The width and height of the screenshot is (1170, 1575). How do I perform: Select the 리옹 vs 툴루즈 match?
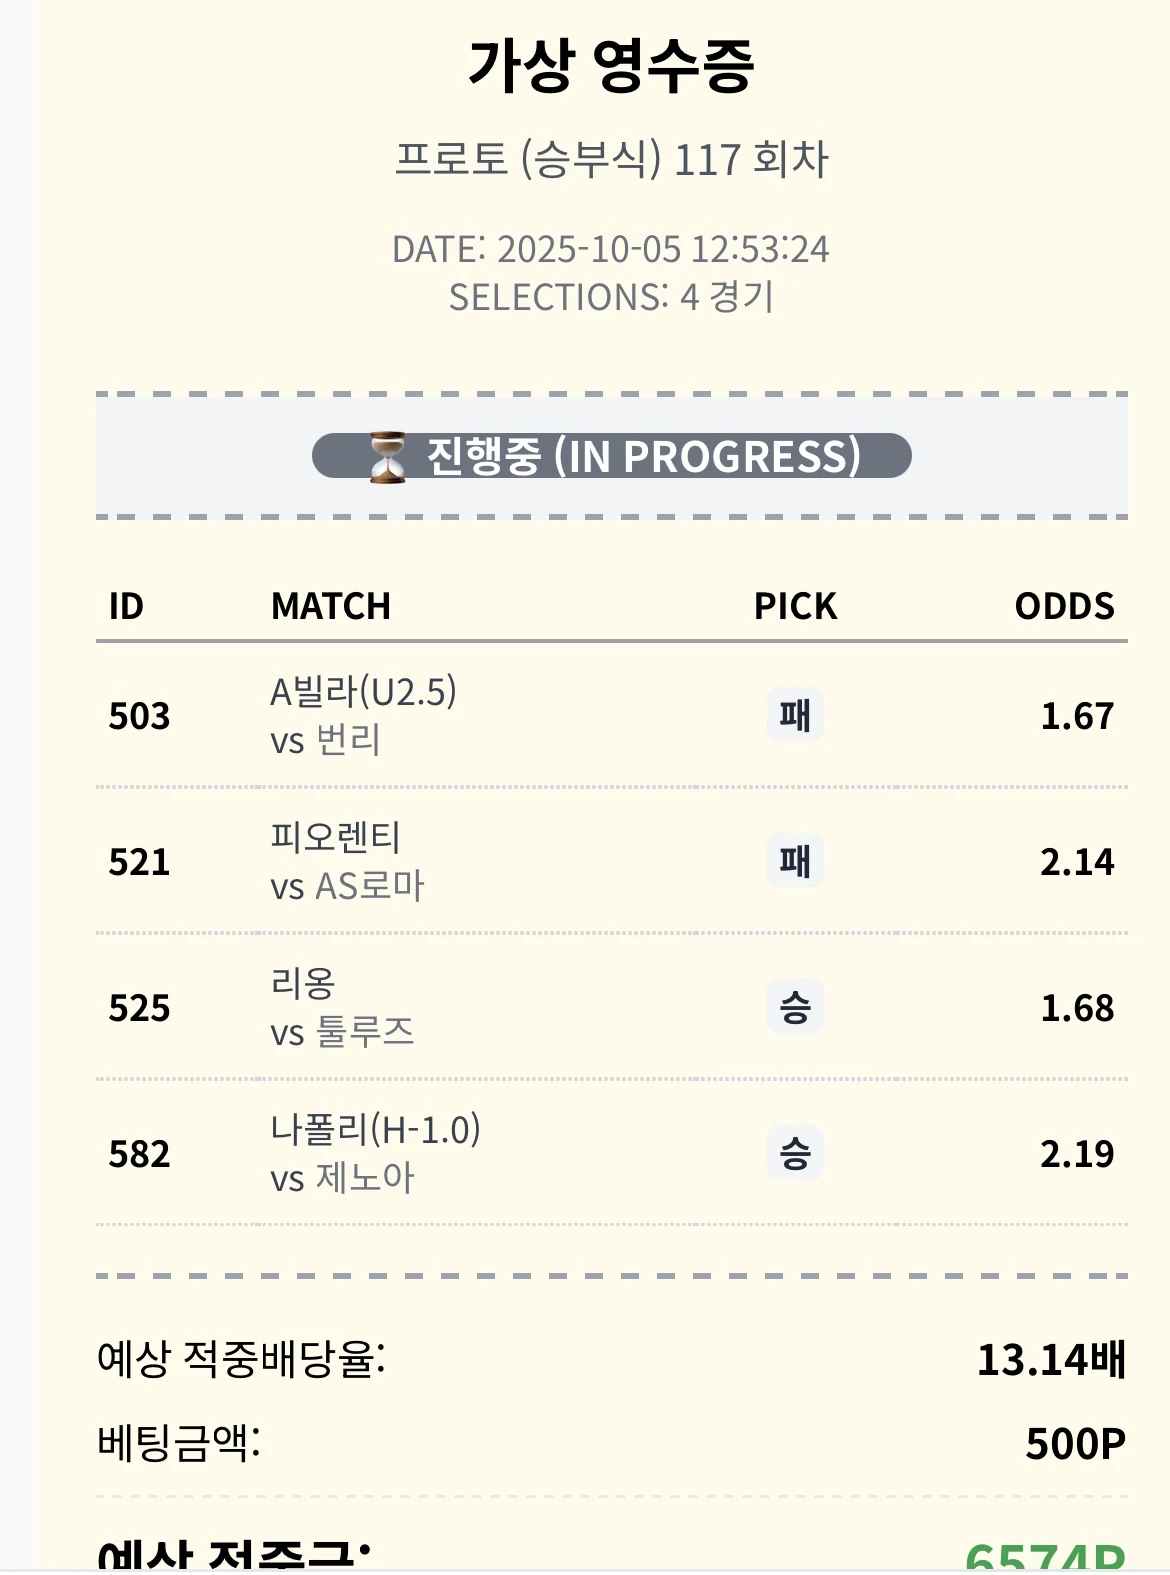(342, 1007)
